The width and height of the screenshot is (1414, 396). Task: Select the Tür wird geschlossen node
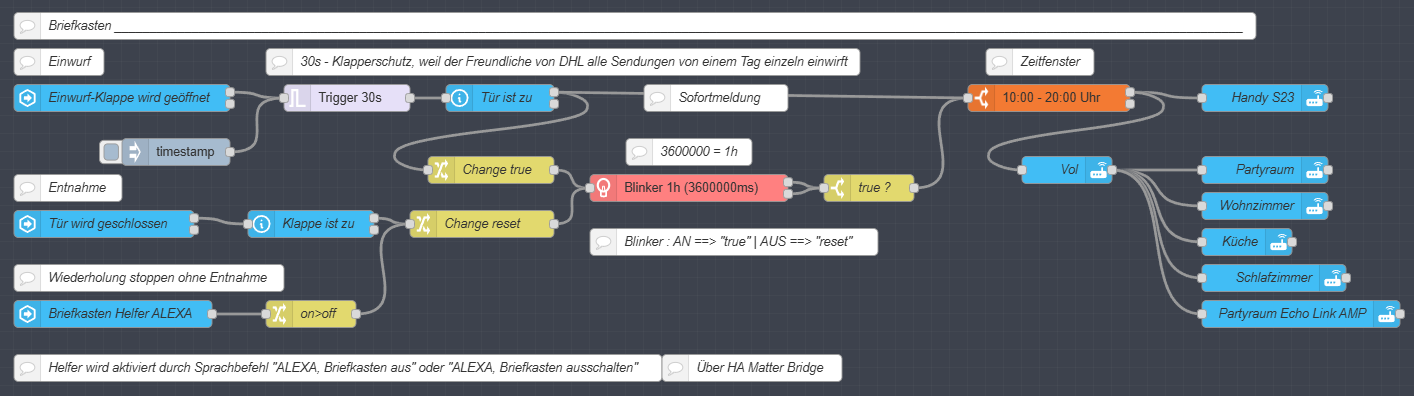(104, 224)
